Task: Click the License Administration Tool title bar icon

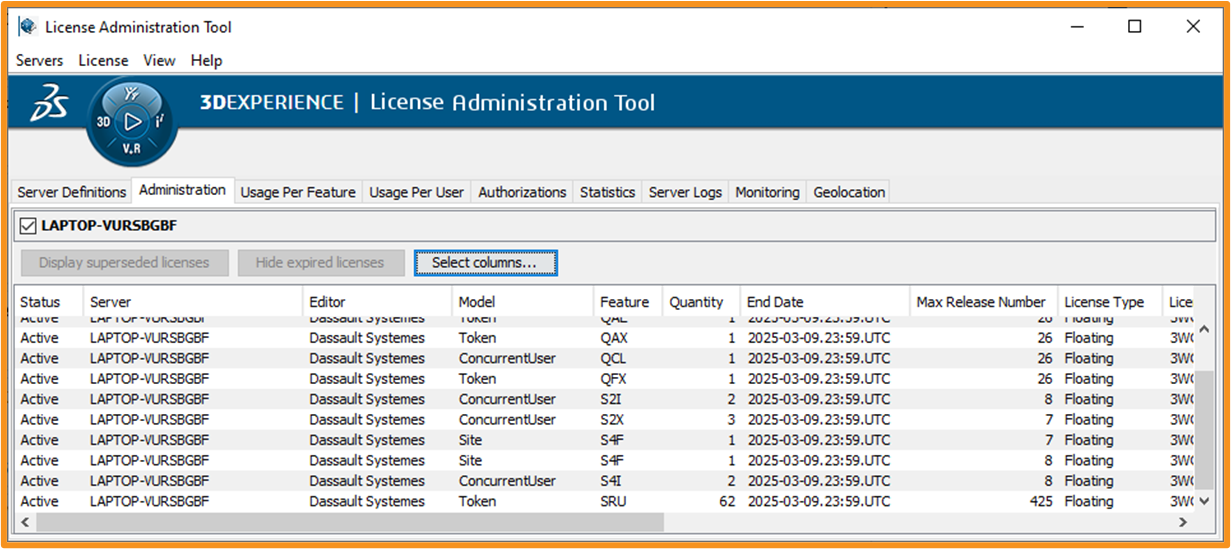Action: pyautogui.click(x=28, y=27)
